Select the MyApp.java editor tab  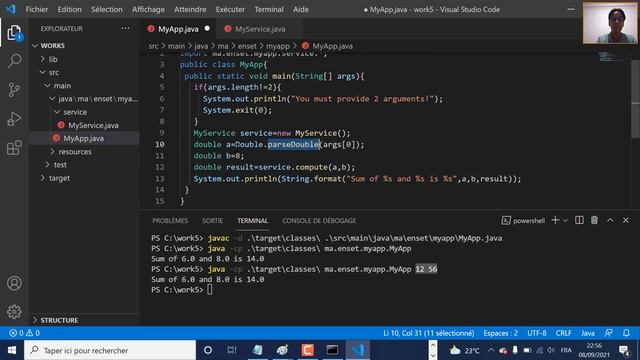pyautogui.click(x=179, y=29)
